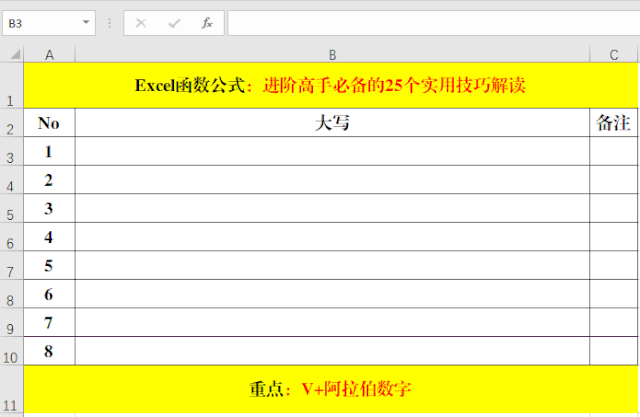The height and width of the screenshot is (417, 640).
Task: Click cell containing number 5
Action: point(49,265)
